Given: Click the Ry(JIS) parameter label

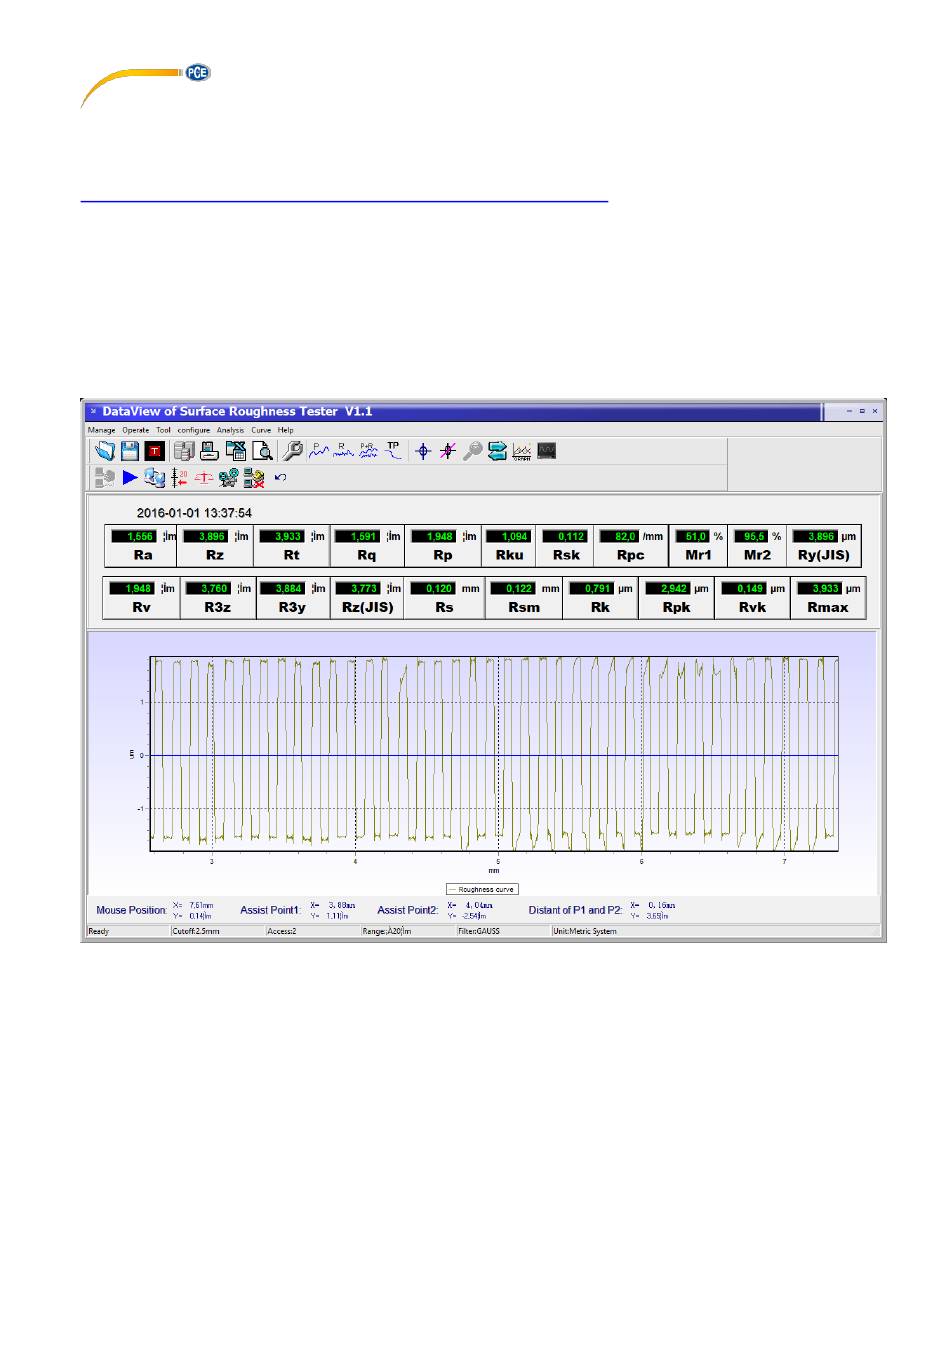Looking at the screenshot, I should (x=824, y=555).
